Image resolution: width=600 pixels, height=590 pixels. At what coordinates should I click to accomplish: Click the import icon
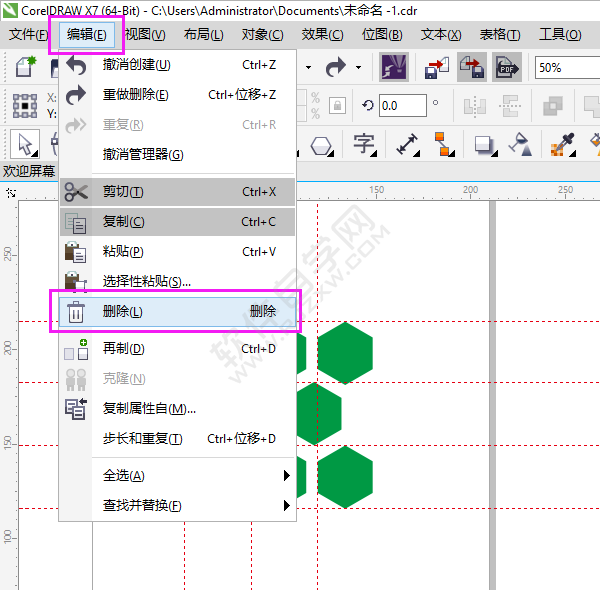tap(437, 67)
